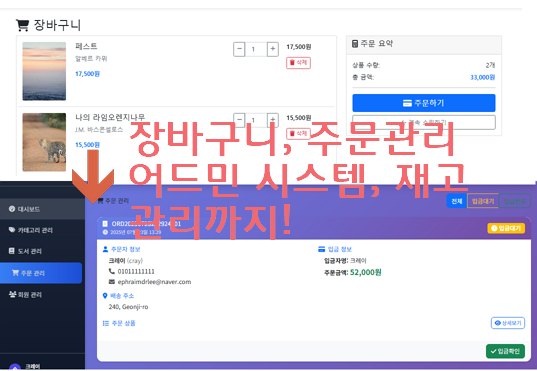
Task: Select 주문 관리 in sidebar
Action: click(41, 273)
